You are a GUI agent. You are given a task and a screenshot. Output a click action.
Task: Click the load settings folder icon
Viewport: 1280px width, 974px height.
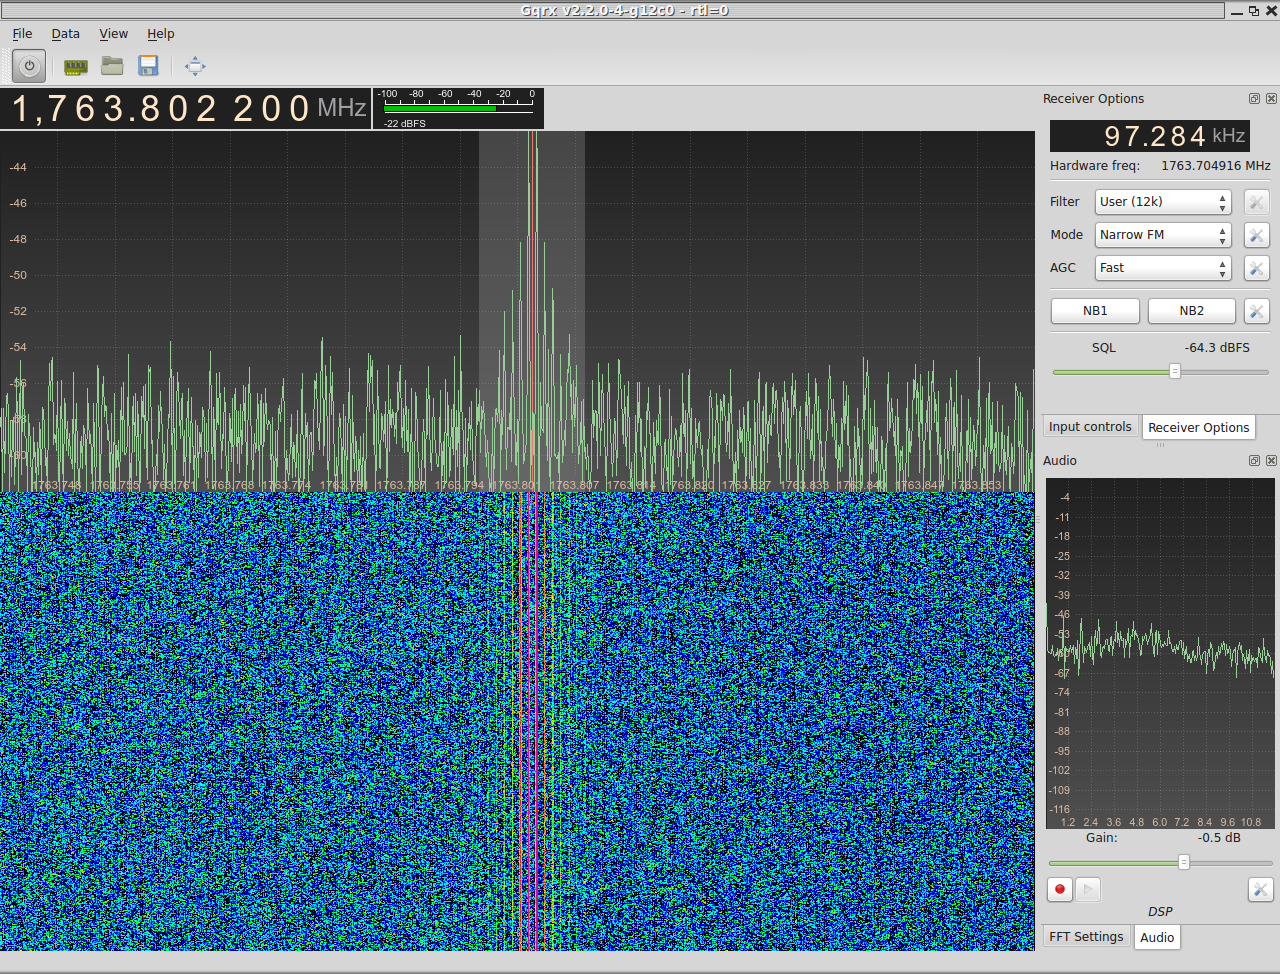coord(112,66)
